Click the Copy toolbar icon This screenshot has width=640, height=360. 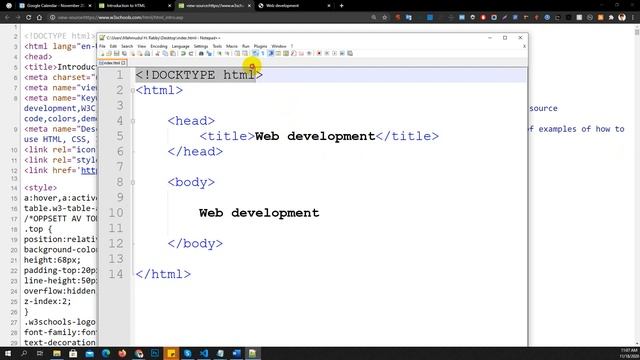[165, 53]
